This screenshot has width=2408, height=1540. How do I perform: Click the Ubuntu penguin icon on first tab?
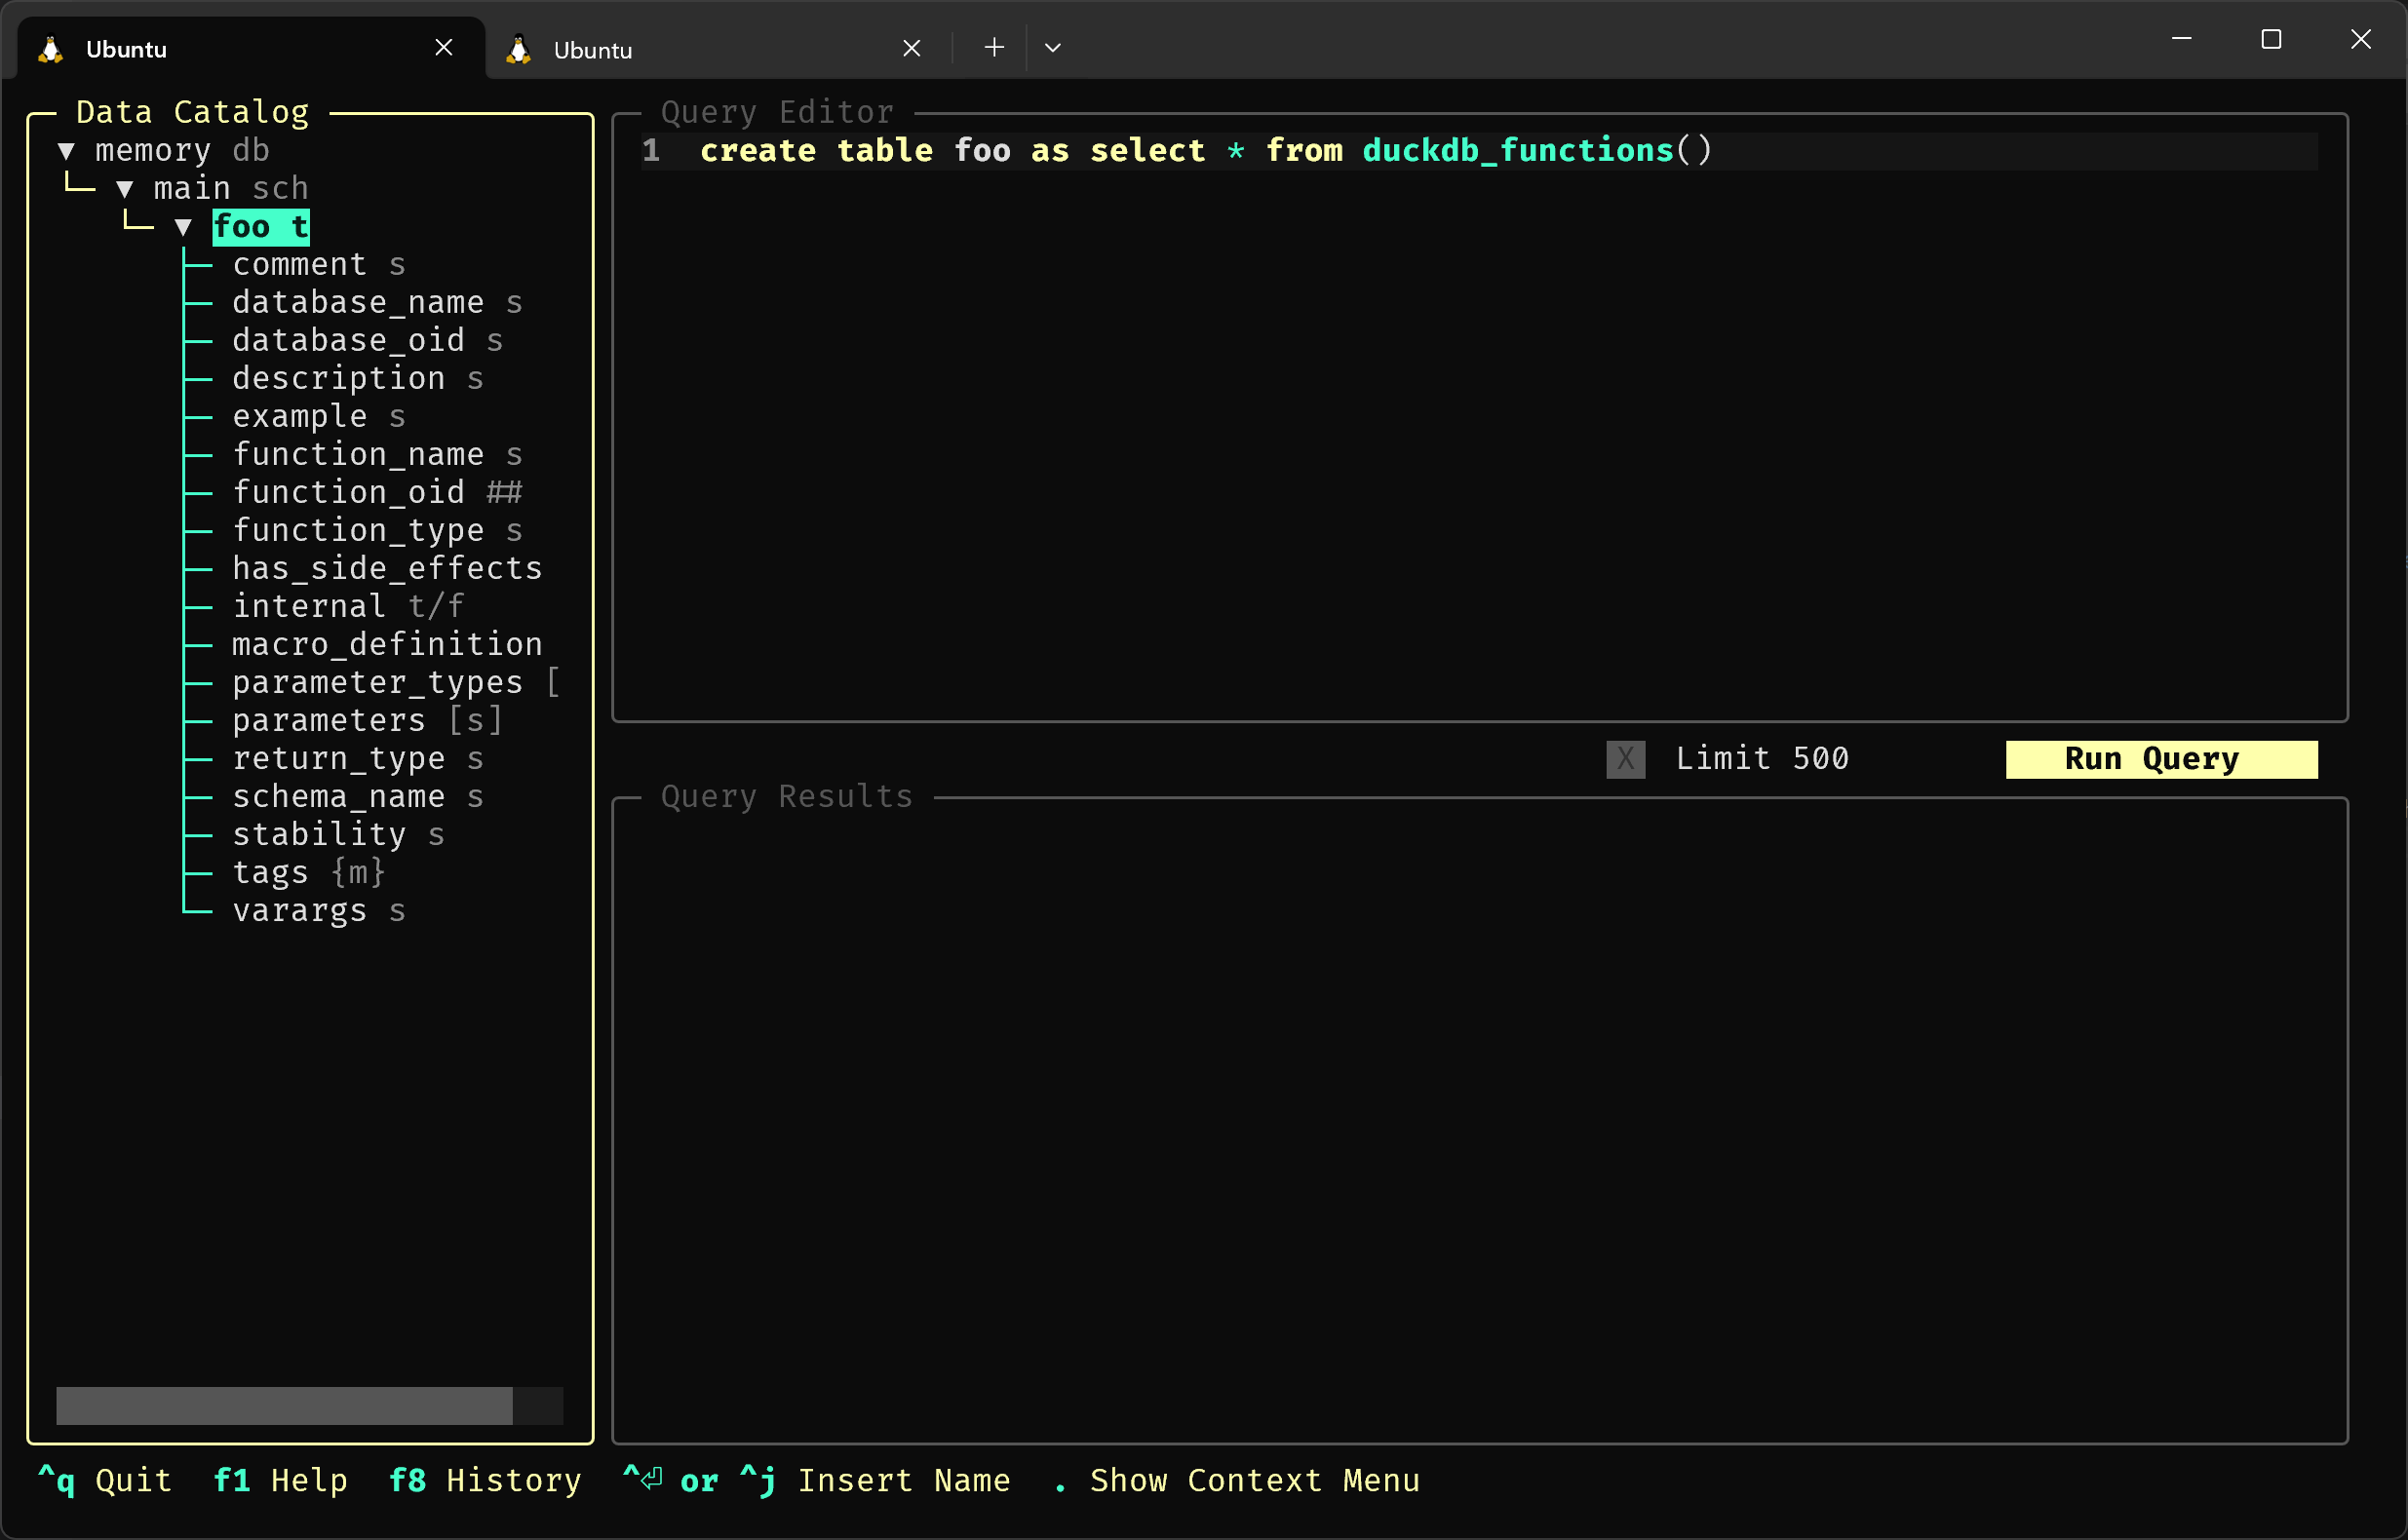[49, 47]
